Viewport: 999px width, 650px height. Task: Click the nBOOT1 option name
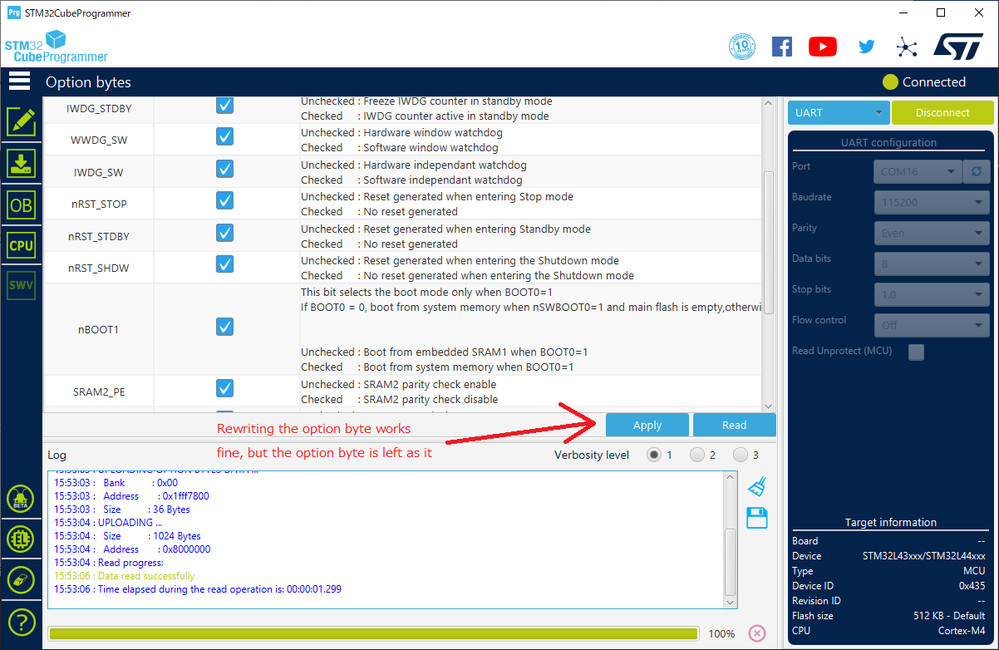(98, 329)
